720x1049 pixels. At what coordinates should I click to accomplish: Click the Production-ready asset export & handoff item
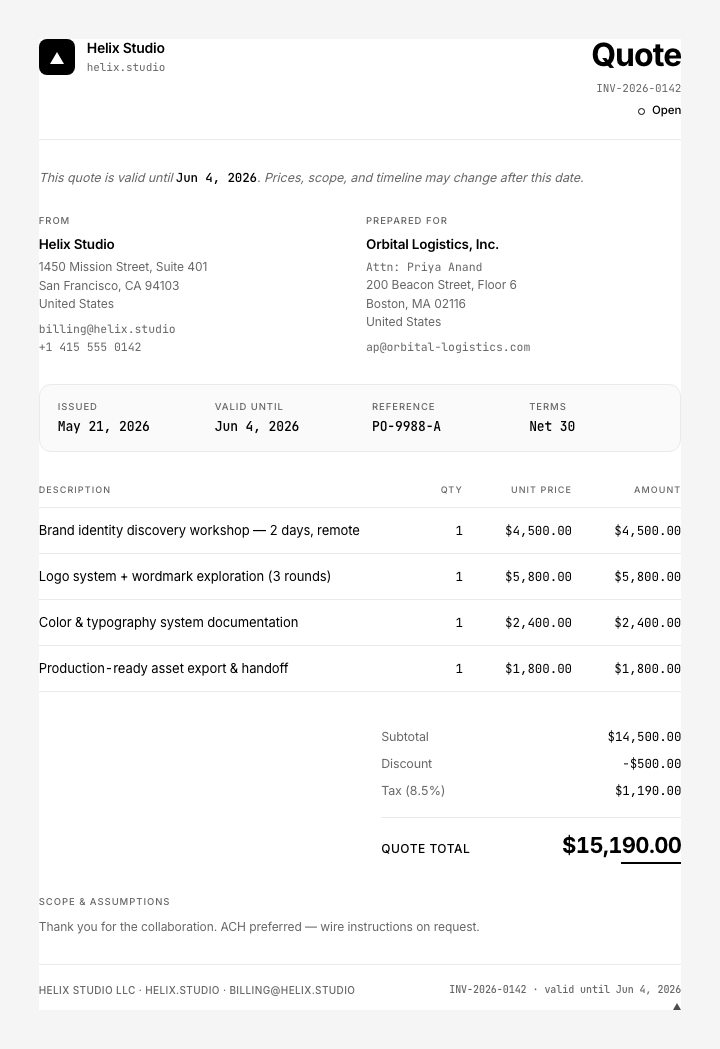163,668
